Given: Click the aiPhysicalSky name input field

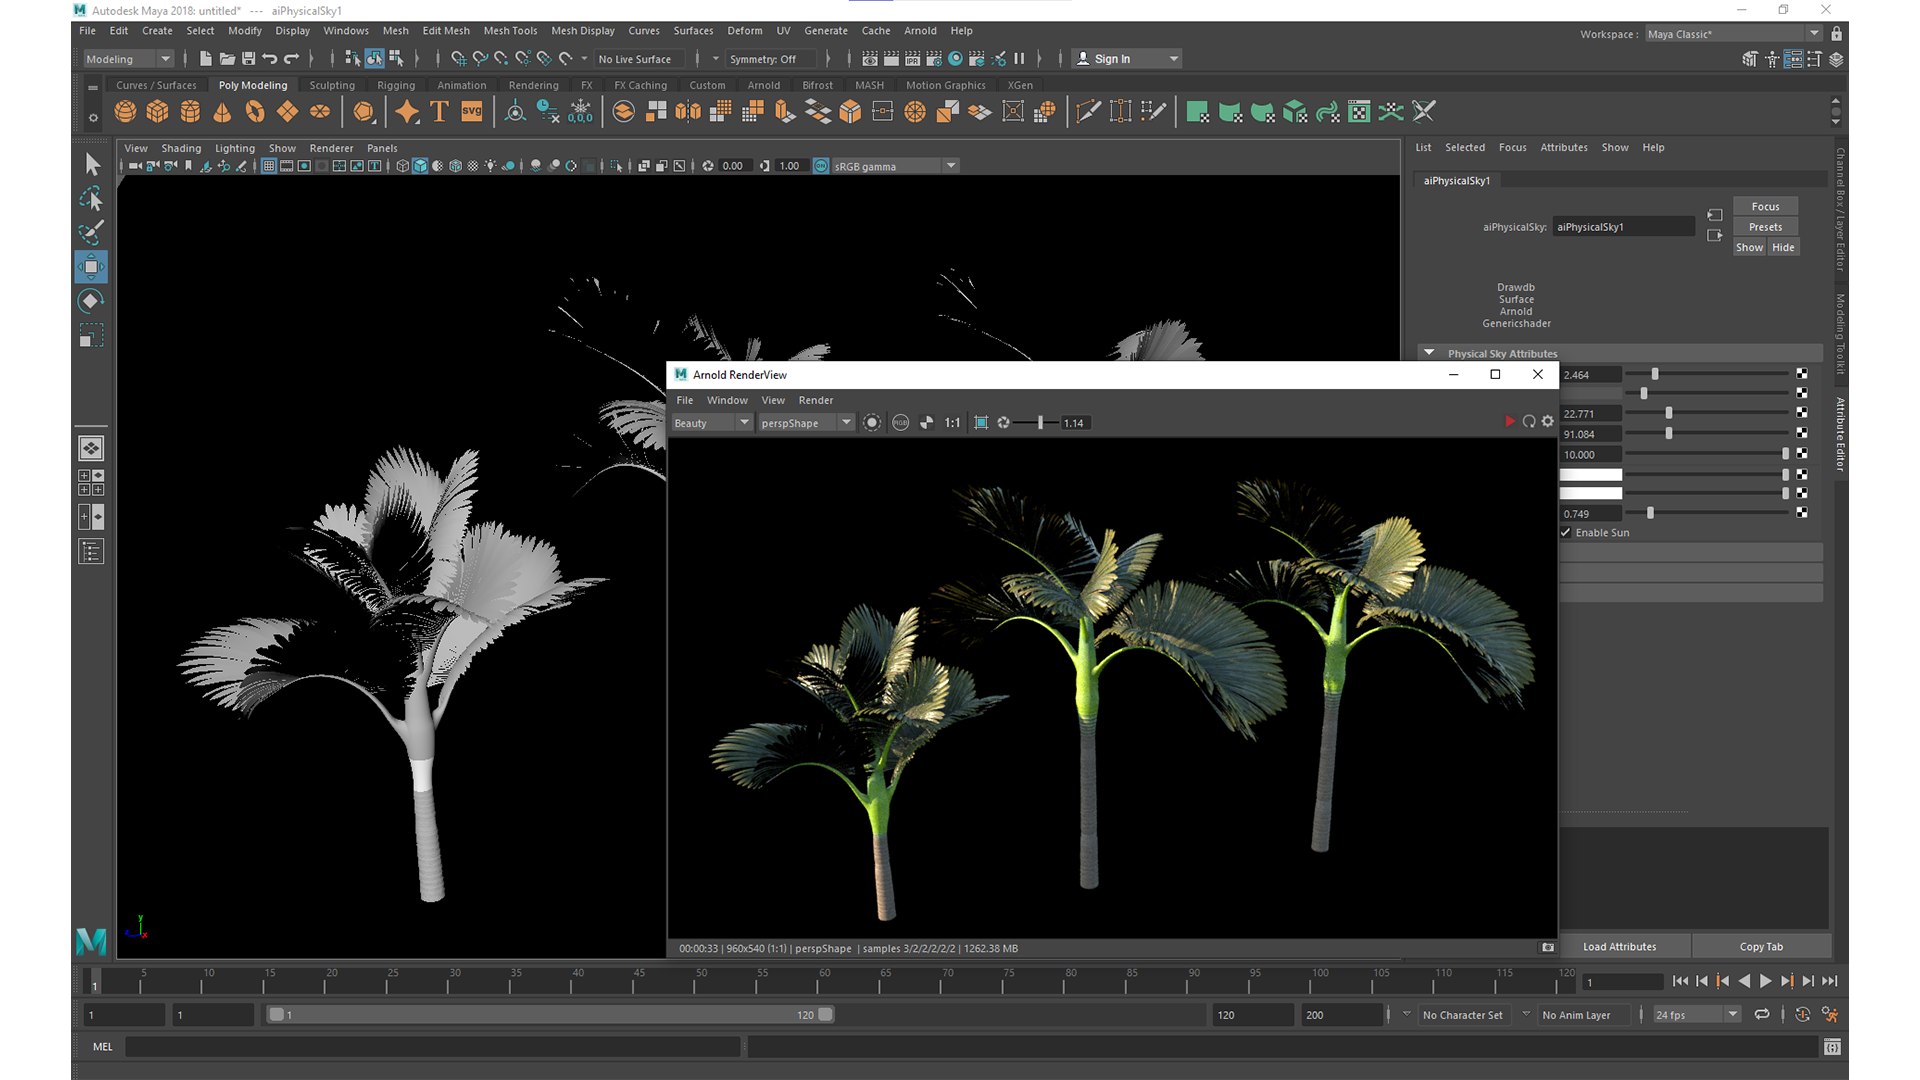Looking at the screenshot, I should point(1623,227).
